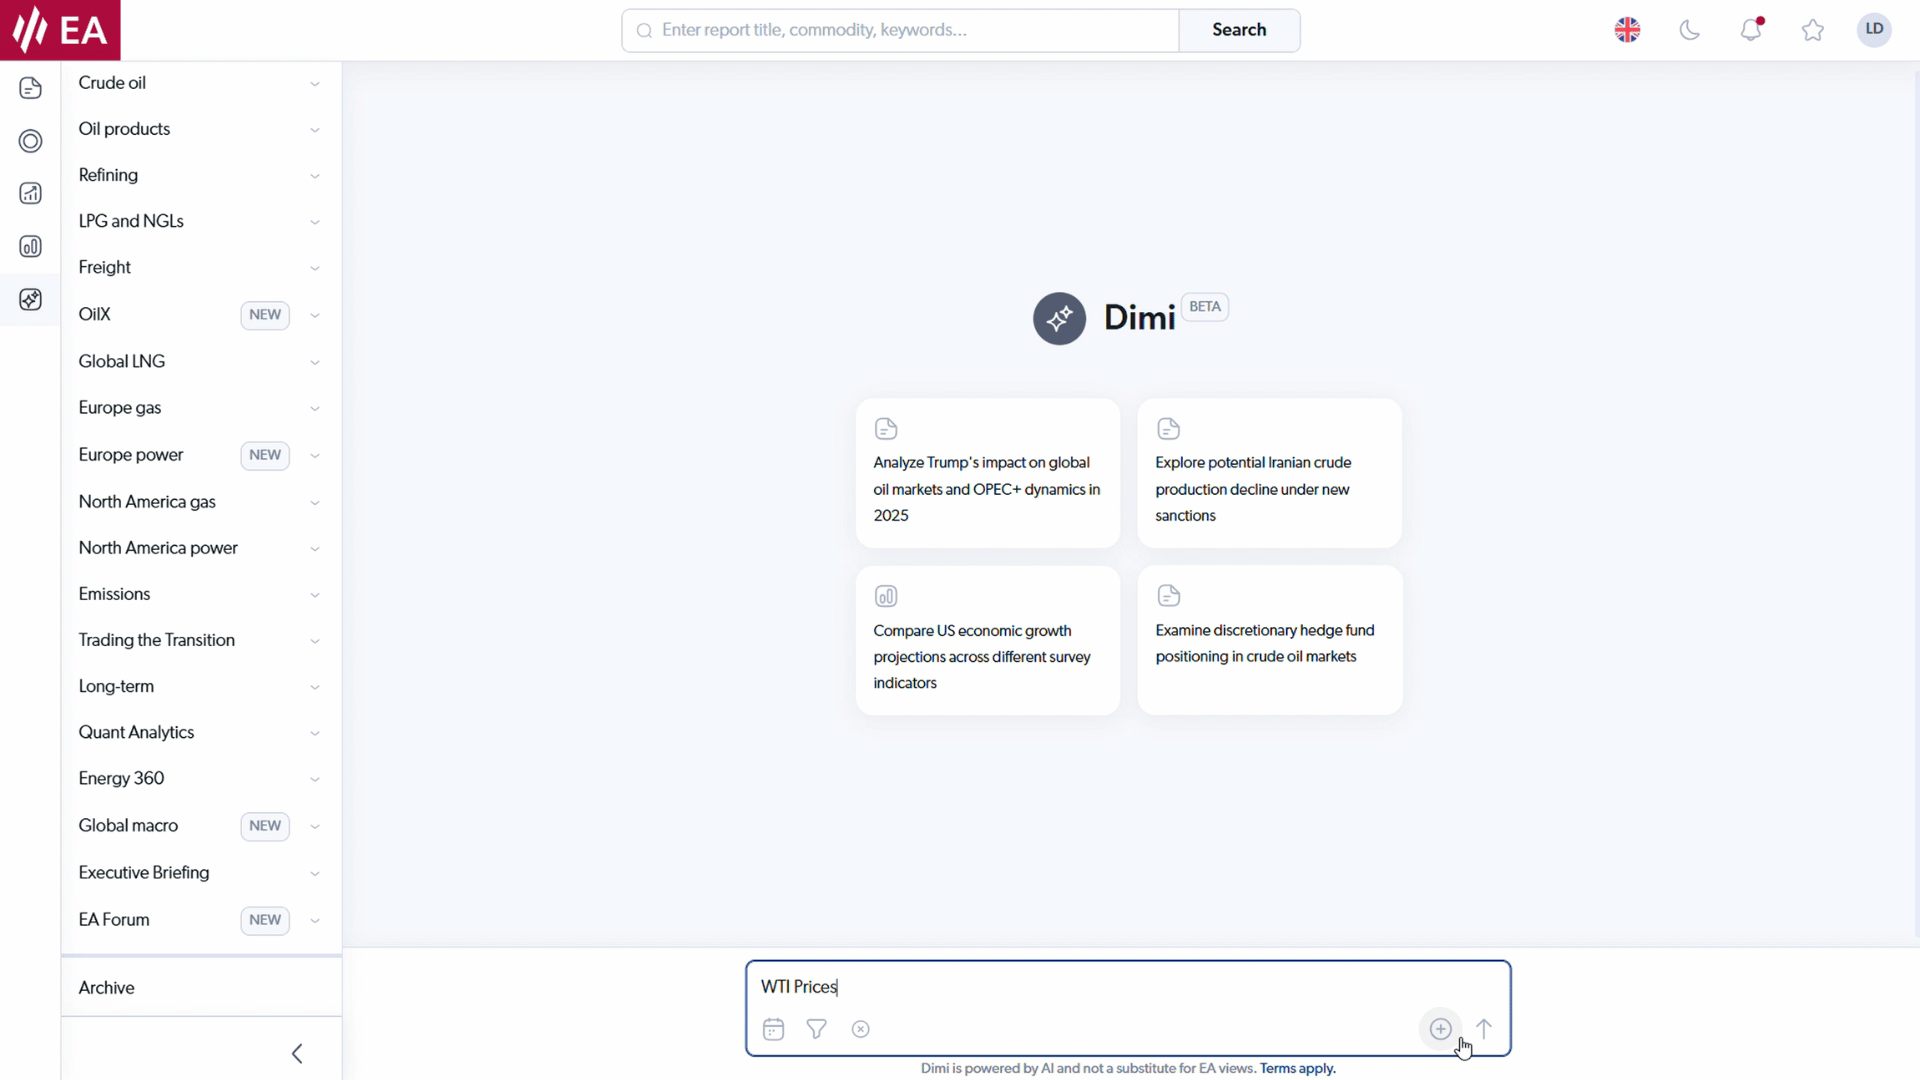Expand the Crude oil category
This screenshot has width=1920, height=1080.
pos(313,82)
